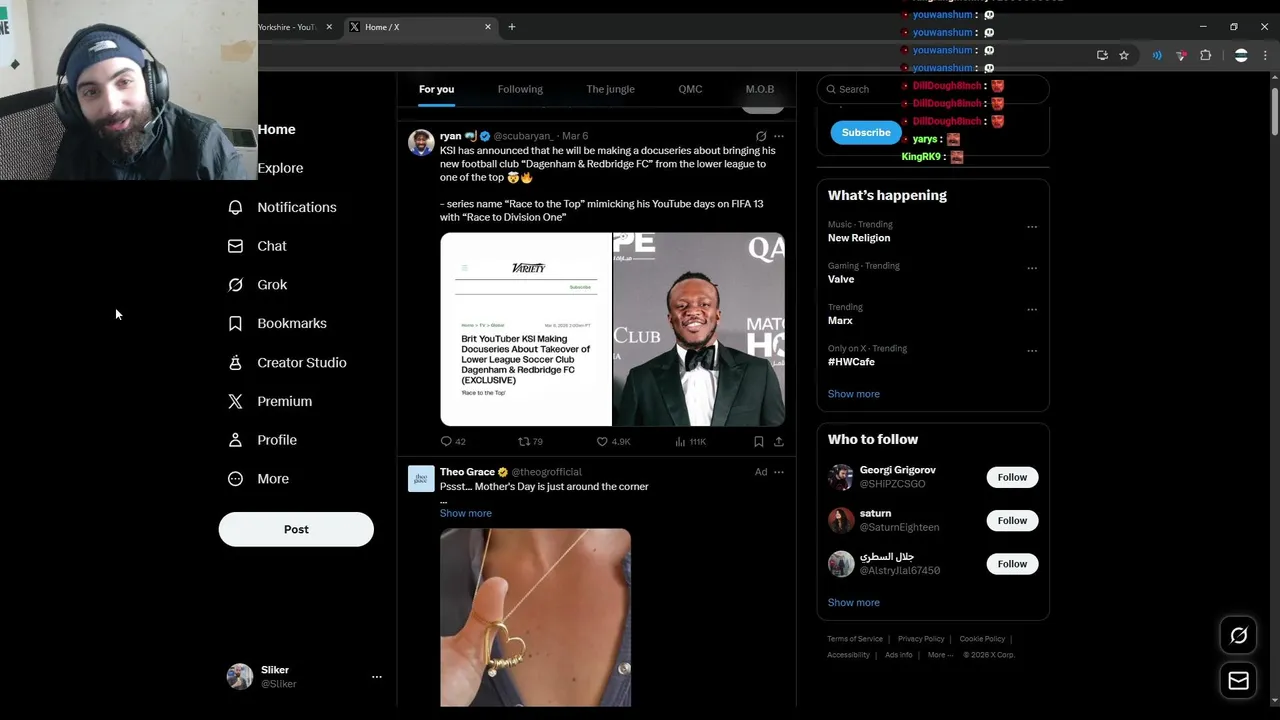Click the Subscribe button
This screenshot has width=1280, height=720.
coord(866,132)
